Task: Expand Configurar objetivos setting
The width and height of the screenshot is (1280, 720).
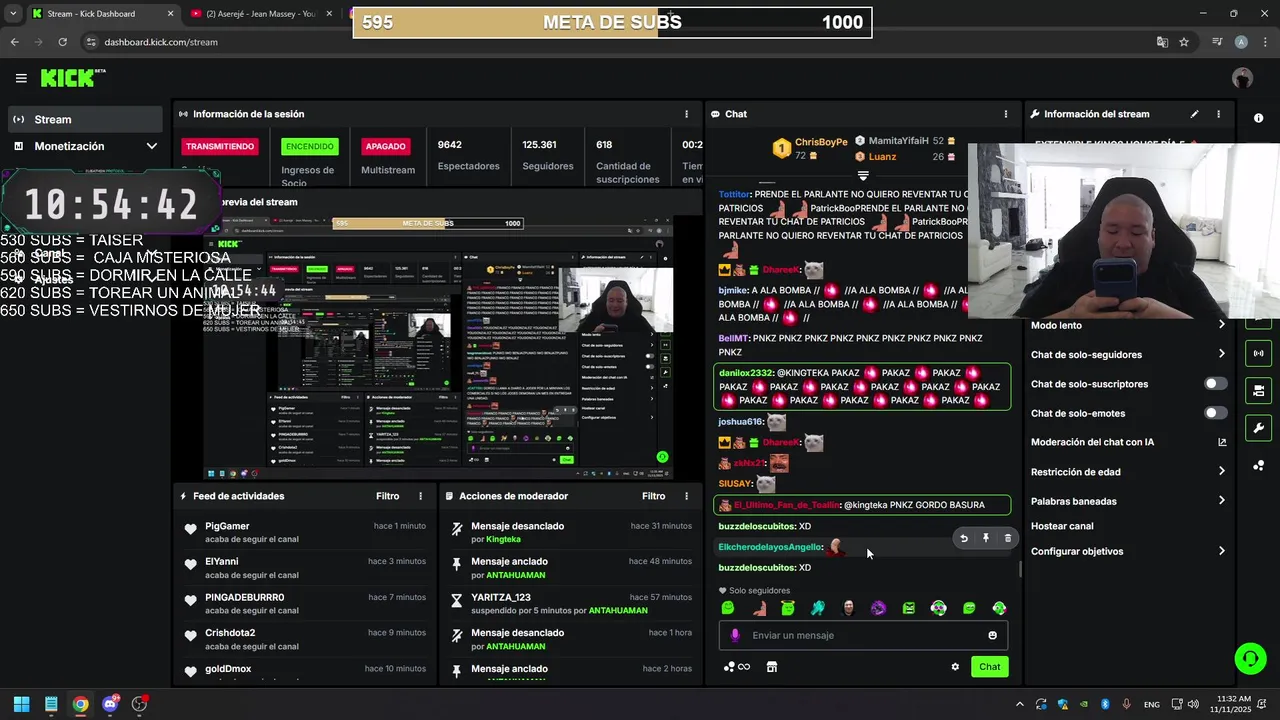Action: click(x=1222, y=551)
